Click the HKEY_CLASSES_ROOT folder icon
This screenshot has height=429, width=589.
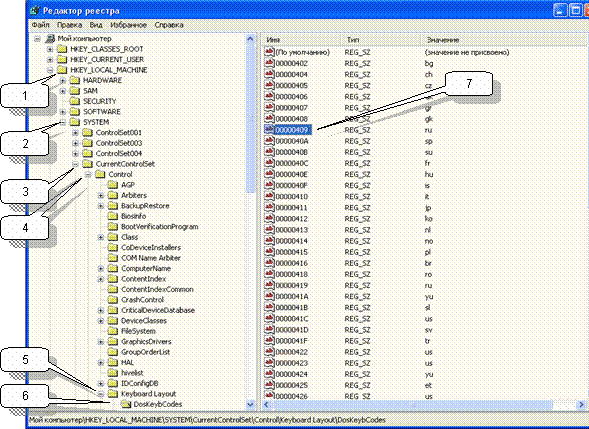click(62, 49)
